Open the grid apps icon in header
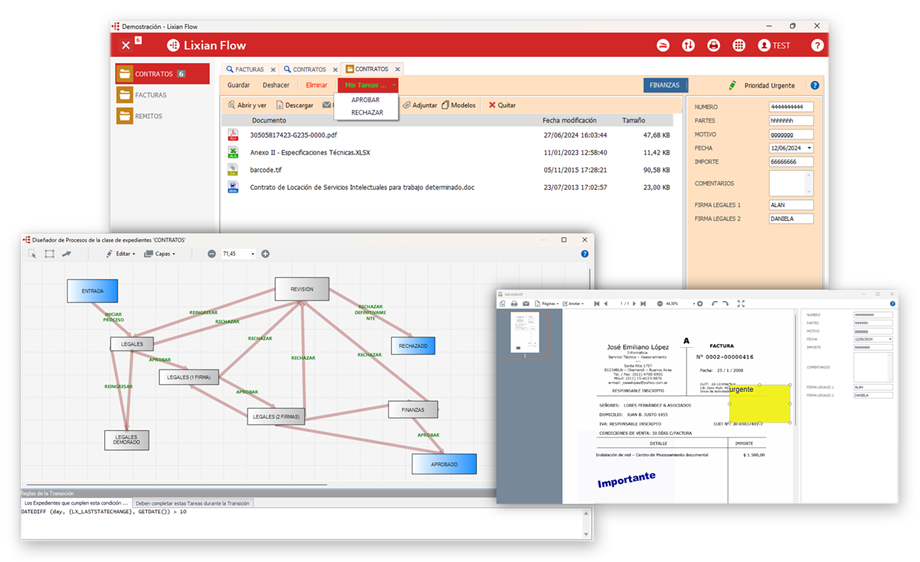 (x=739, y=45)
